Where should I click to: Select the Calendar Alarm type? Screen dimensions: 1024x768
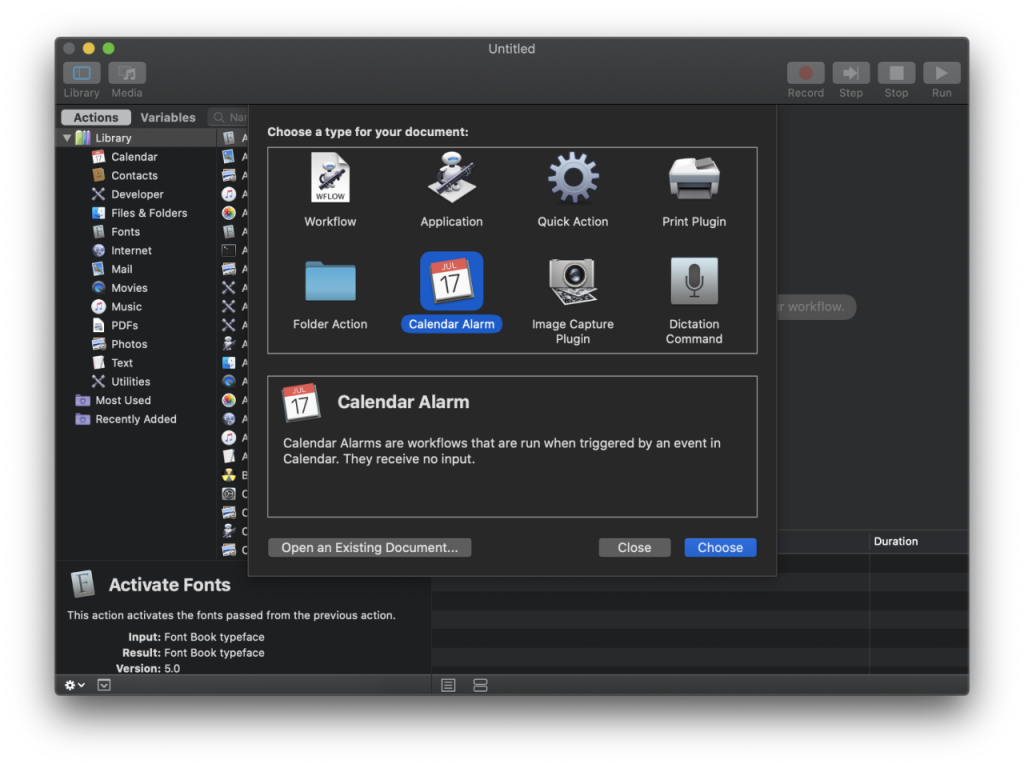click(x=451, y=293)
